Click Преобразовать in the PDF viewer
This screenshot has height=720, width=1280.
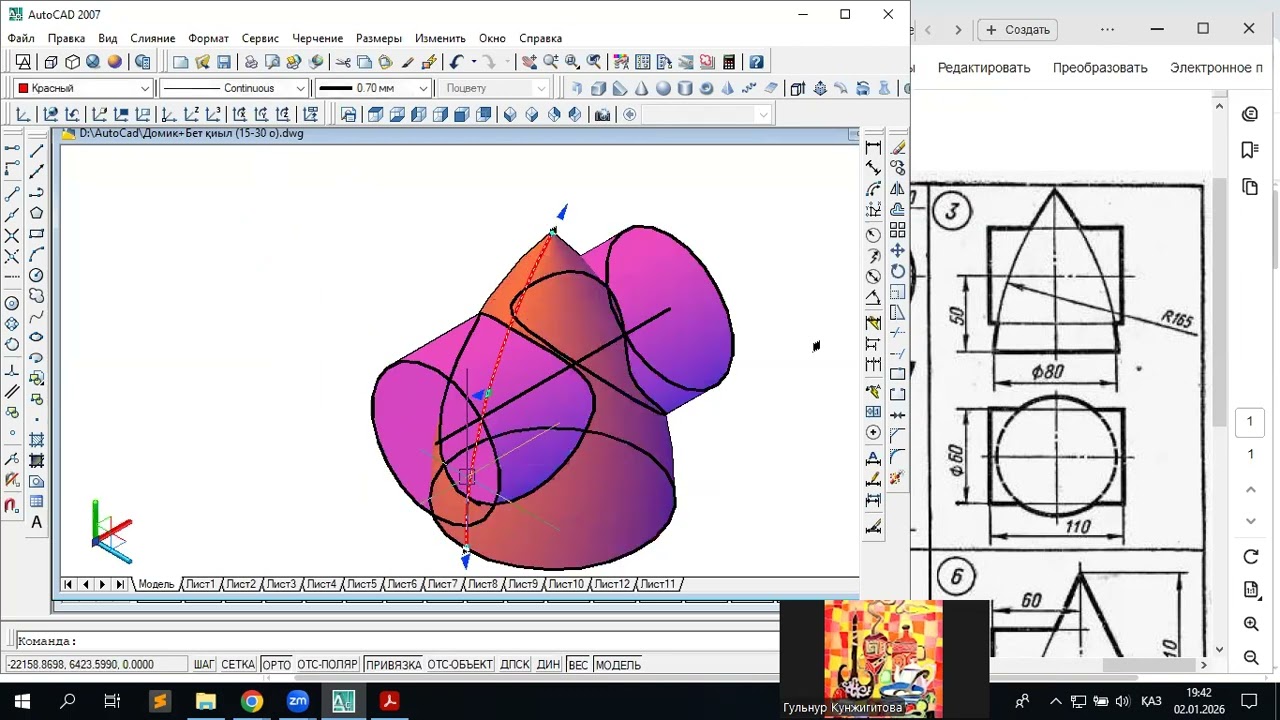pyautogui.click(x=1100, y=68)
